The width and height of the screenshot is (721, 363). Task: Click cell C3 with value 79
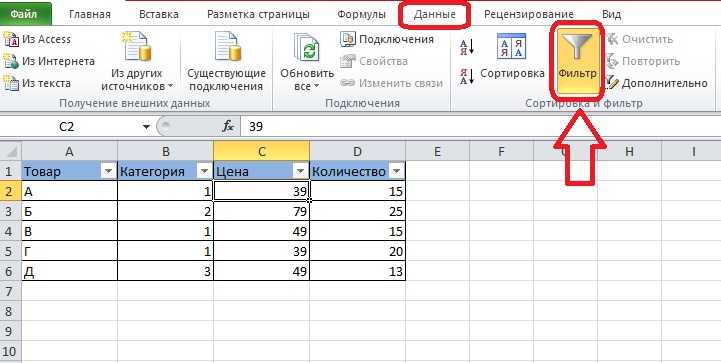click(262, 211)
